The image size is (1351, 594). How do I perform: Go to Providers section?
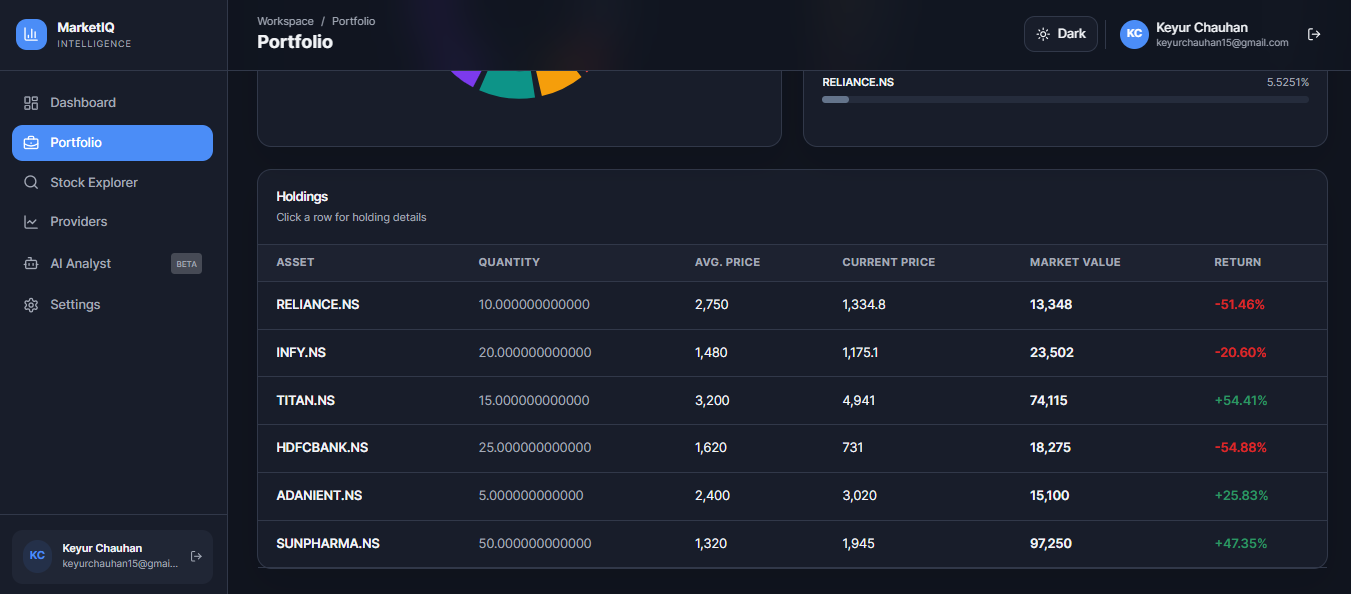pos(112,222)
